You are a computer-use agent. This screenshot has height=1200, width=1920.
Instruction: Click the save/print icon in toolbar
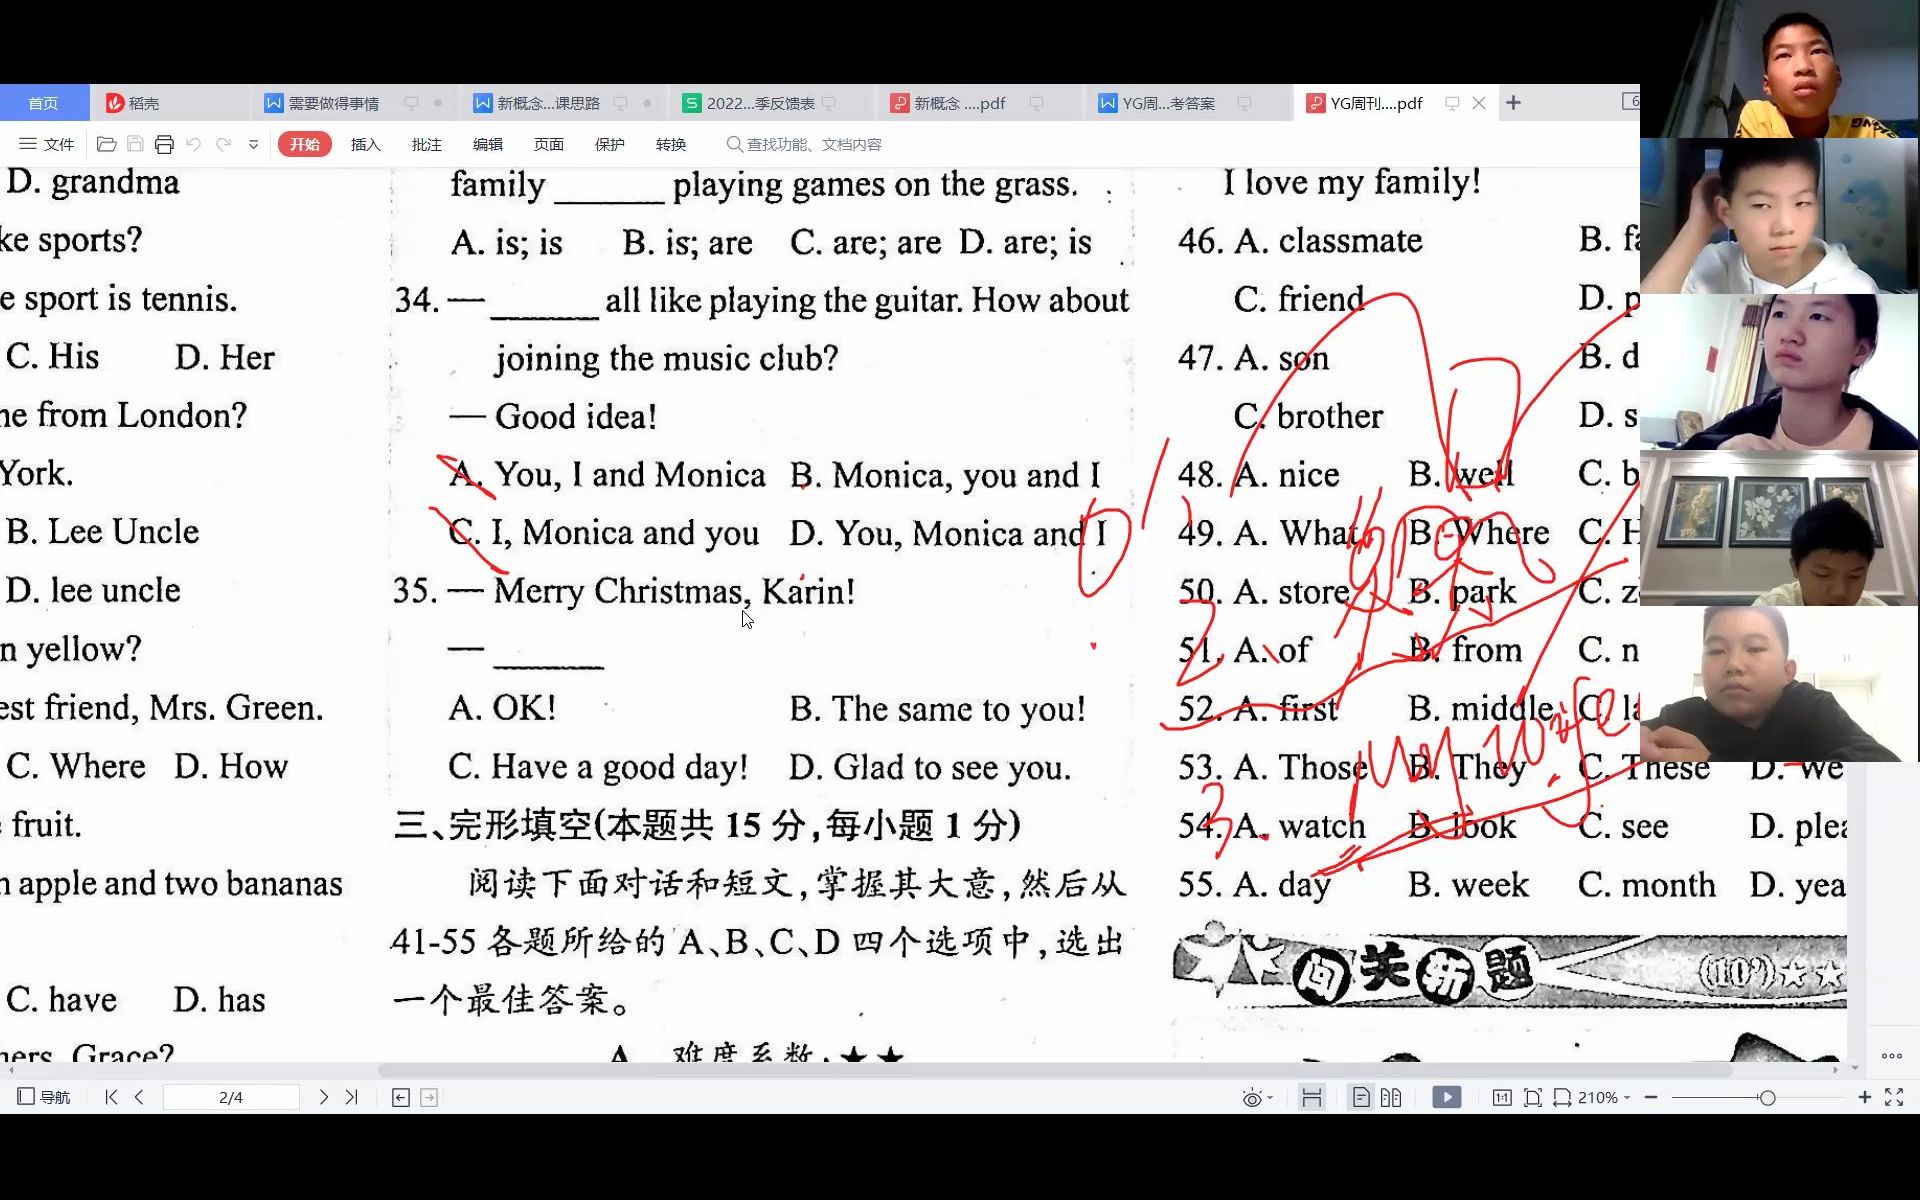(164, 144)
